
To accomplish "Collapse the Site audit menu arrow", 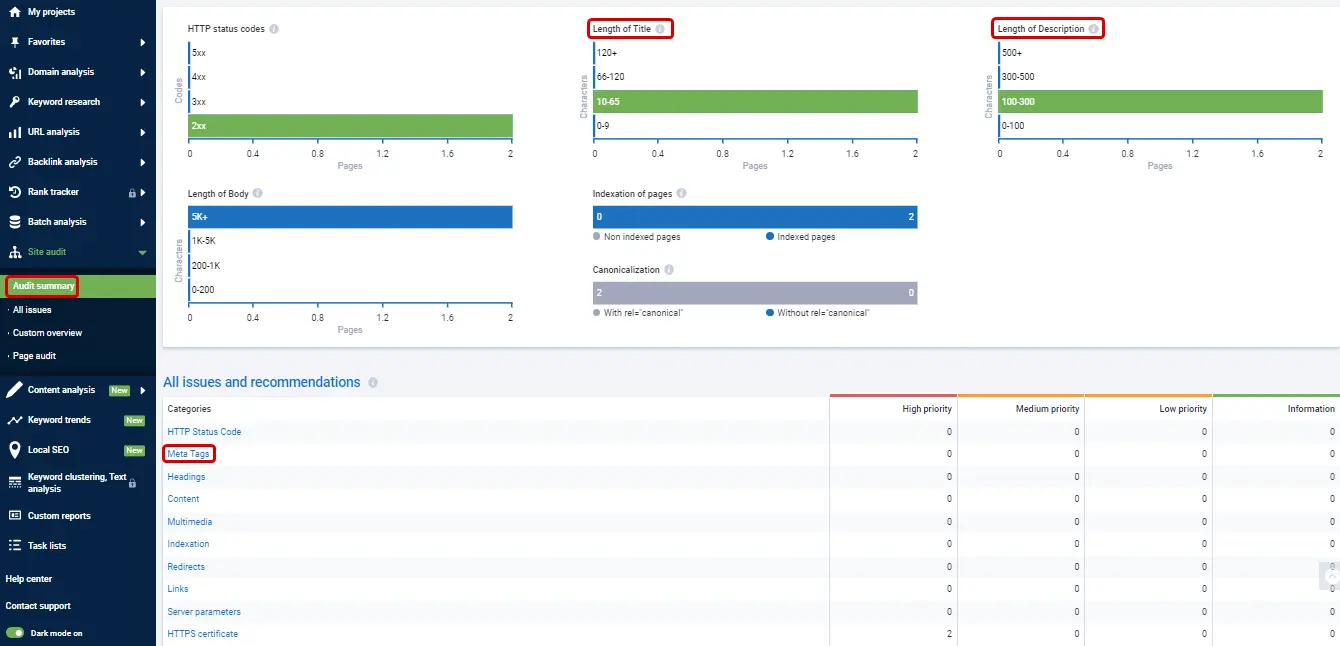I will (142, 253).
